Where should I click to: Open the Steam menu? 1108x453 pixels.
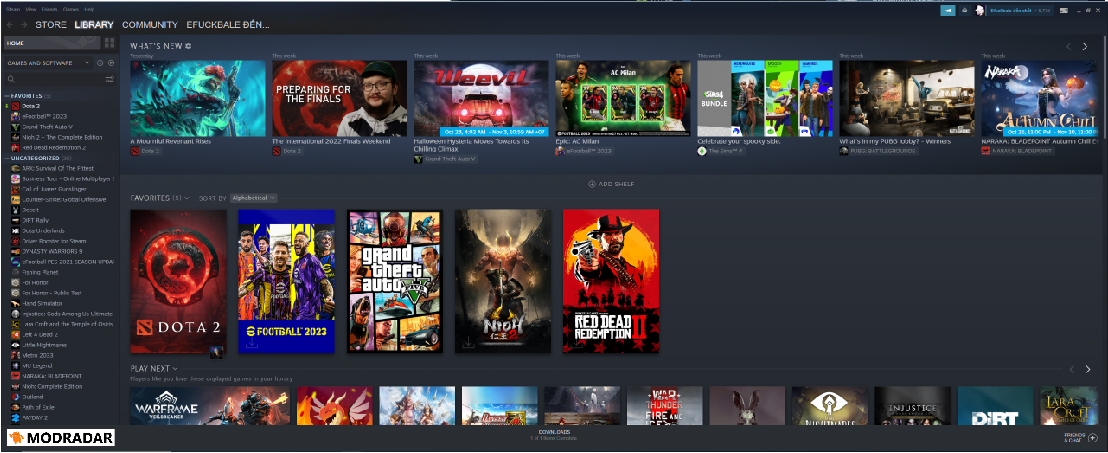click(x=13, y=10)
